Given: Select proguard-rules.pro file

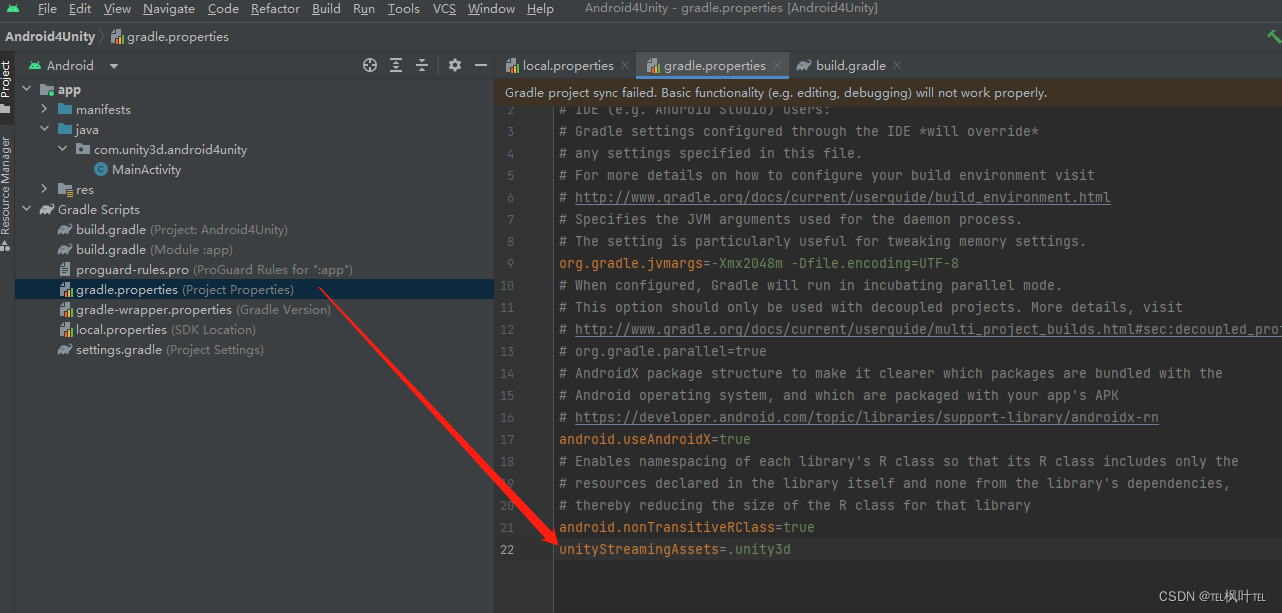Looking at the screenshot, I should pos(214,269).
